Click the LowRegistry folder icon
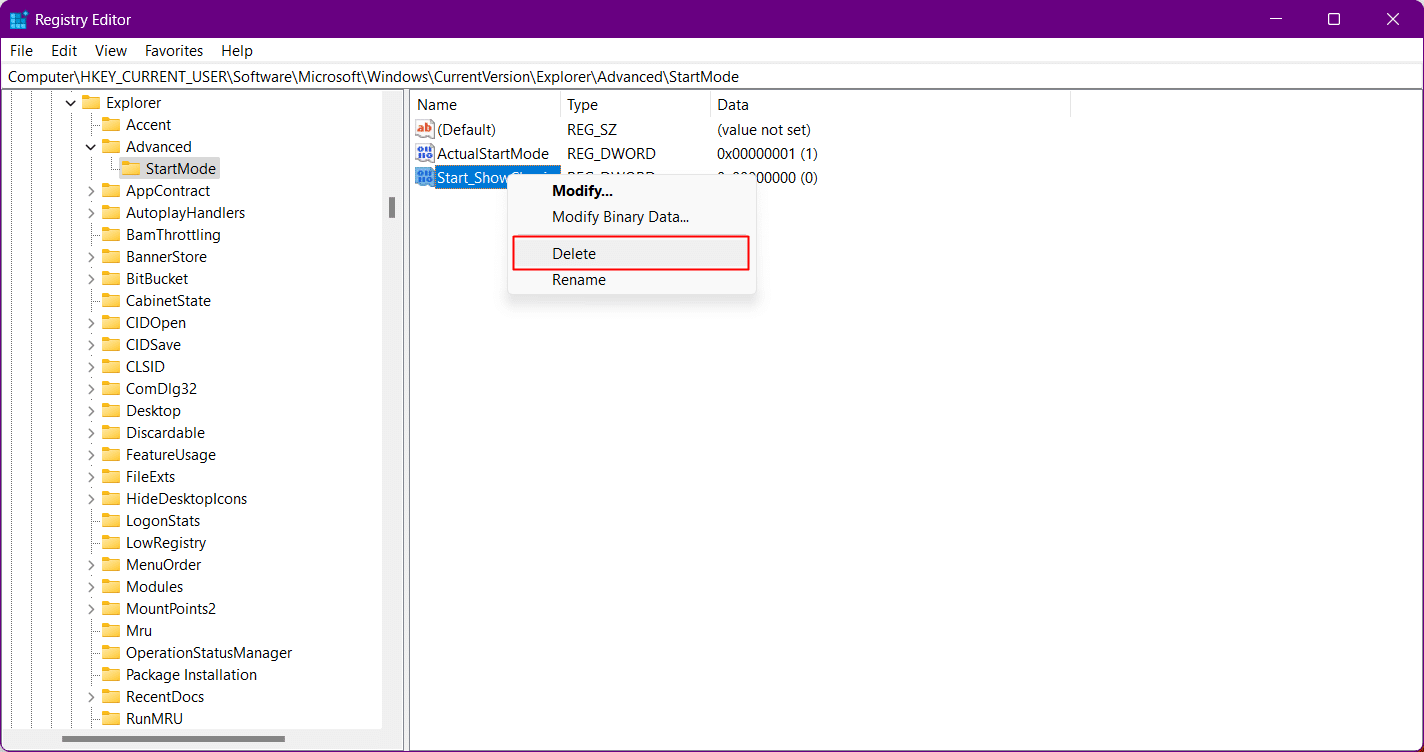Screen dimensions: 1424x752 click(111, 543)
